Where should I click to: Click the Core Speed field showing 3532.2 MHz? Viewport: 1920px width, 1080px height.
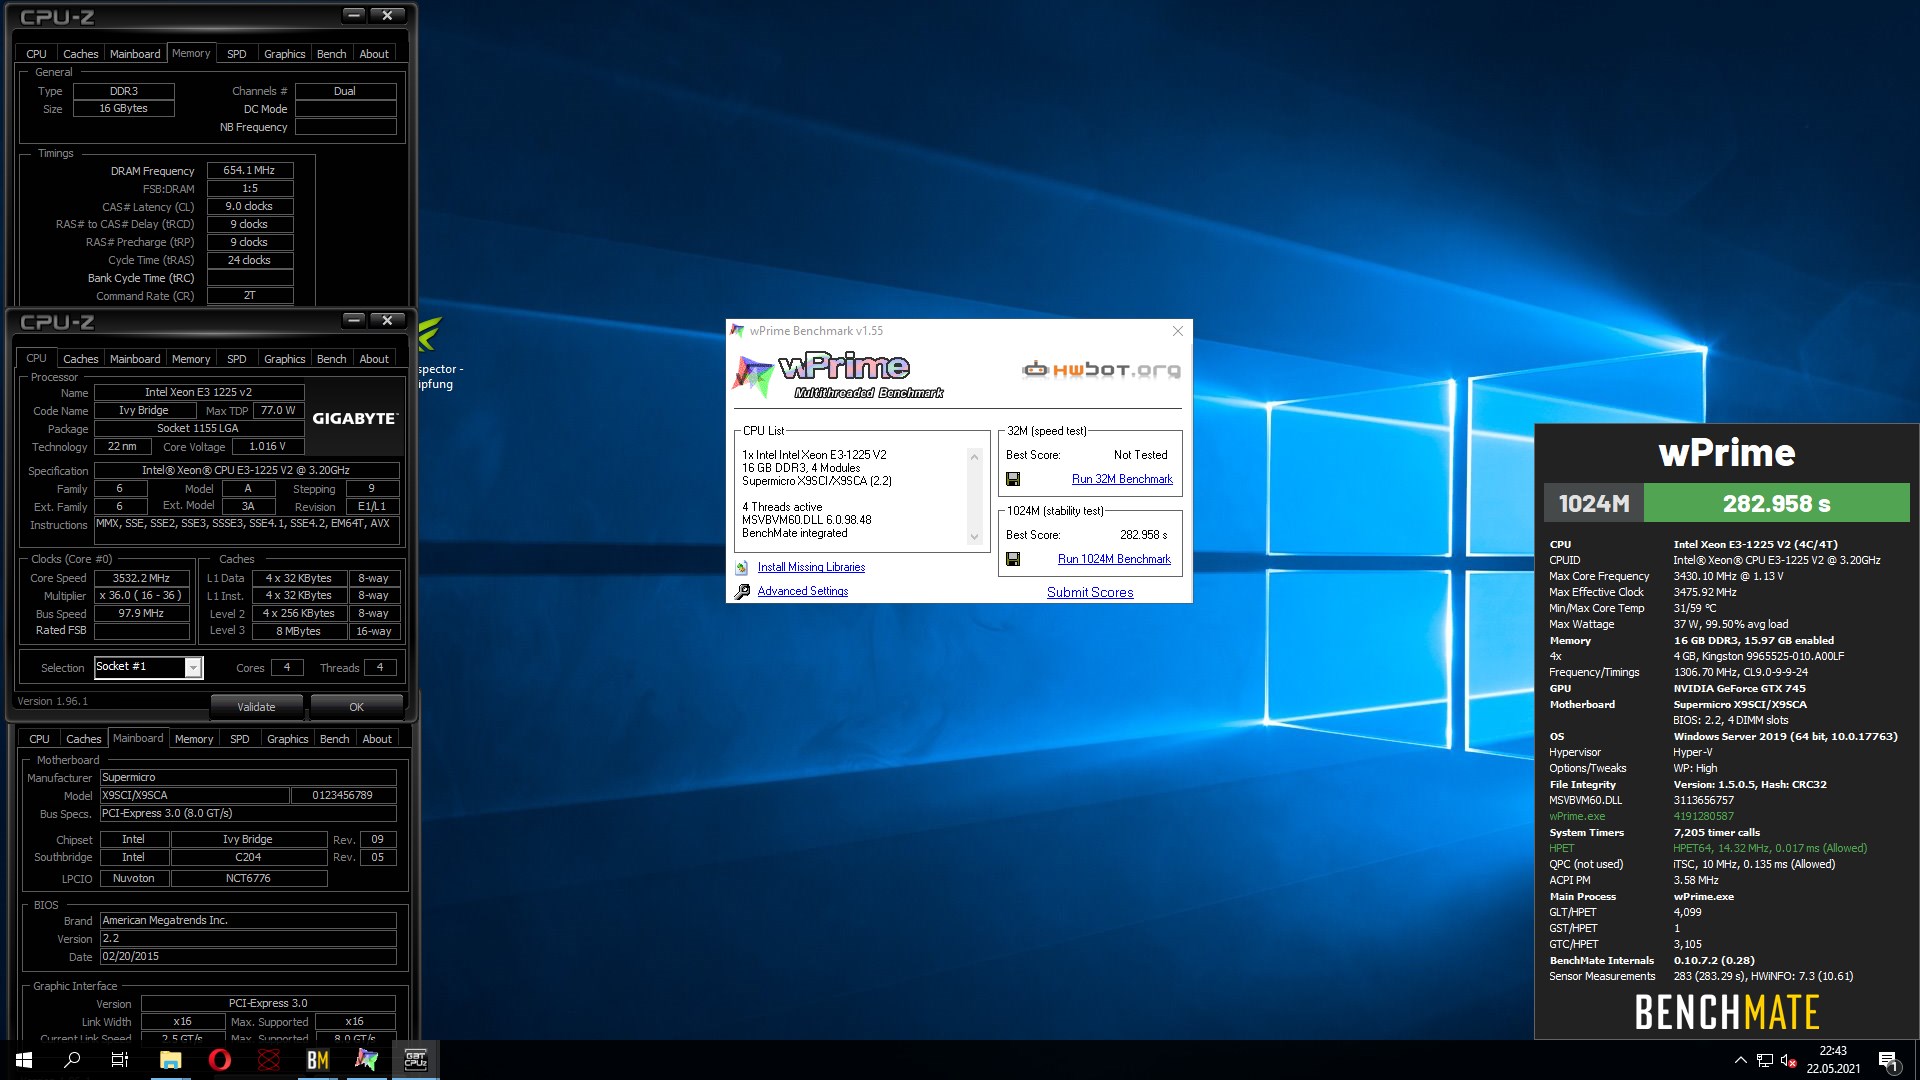141,578
